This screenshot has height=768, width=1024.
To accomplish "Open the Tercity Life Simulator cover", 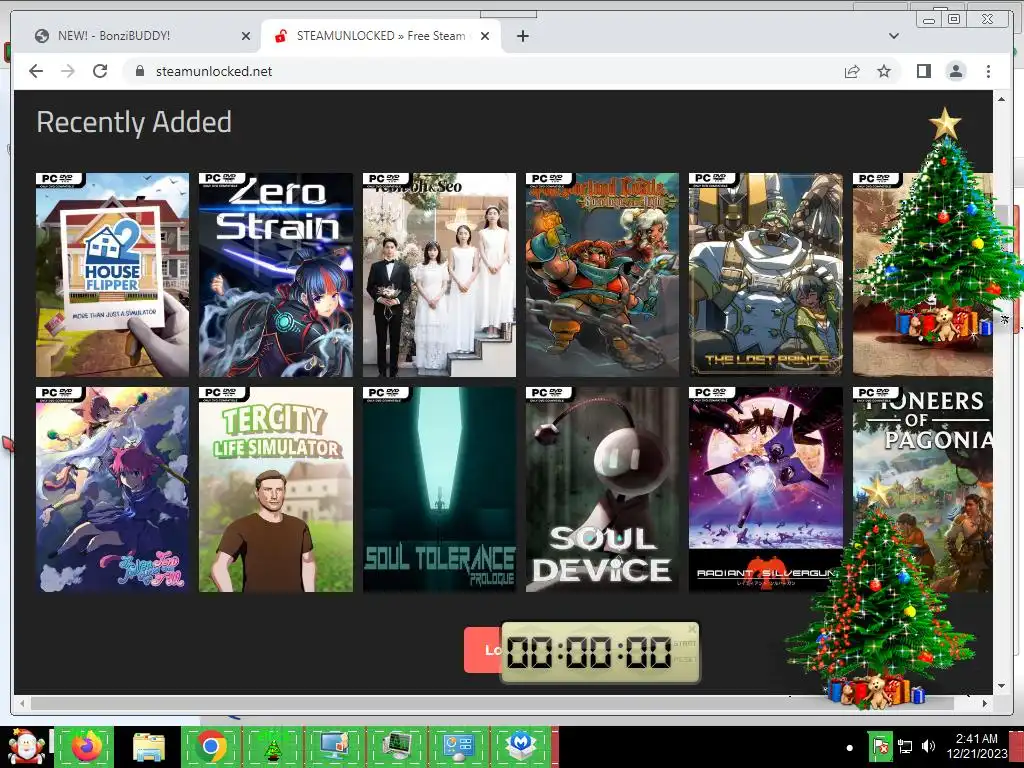I will pos(276,490).
